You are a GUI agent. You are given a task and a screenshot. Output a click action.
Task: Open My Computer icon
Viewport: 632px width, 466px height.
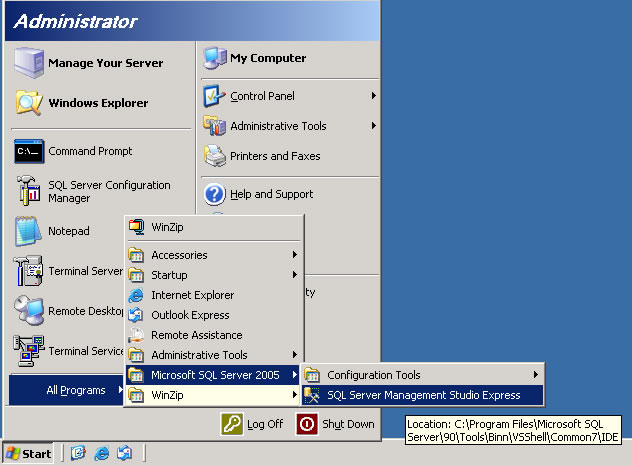(215, 58)
